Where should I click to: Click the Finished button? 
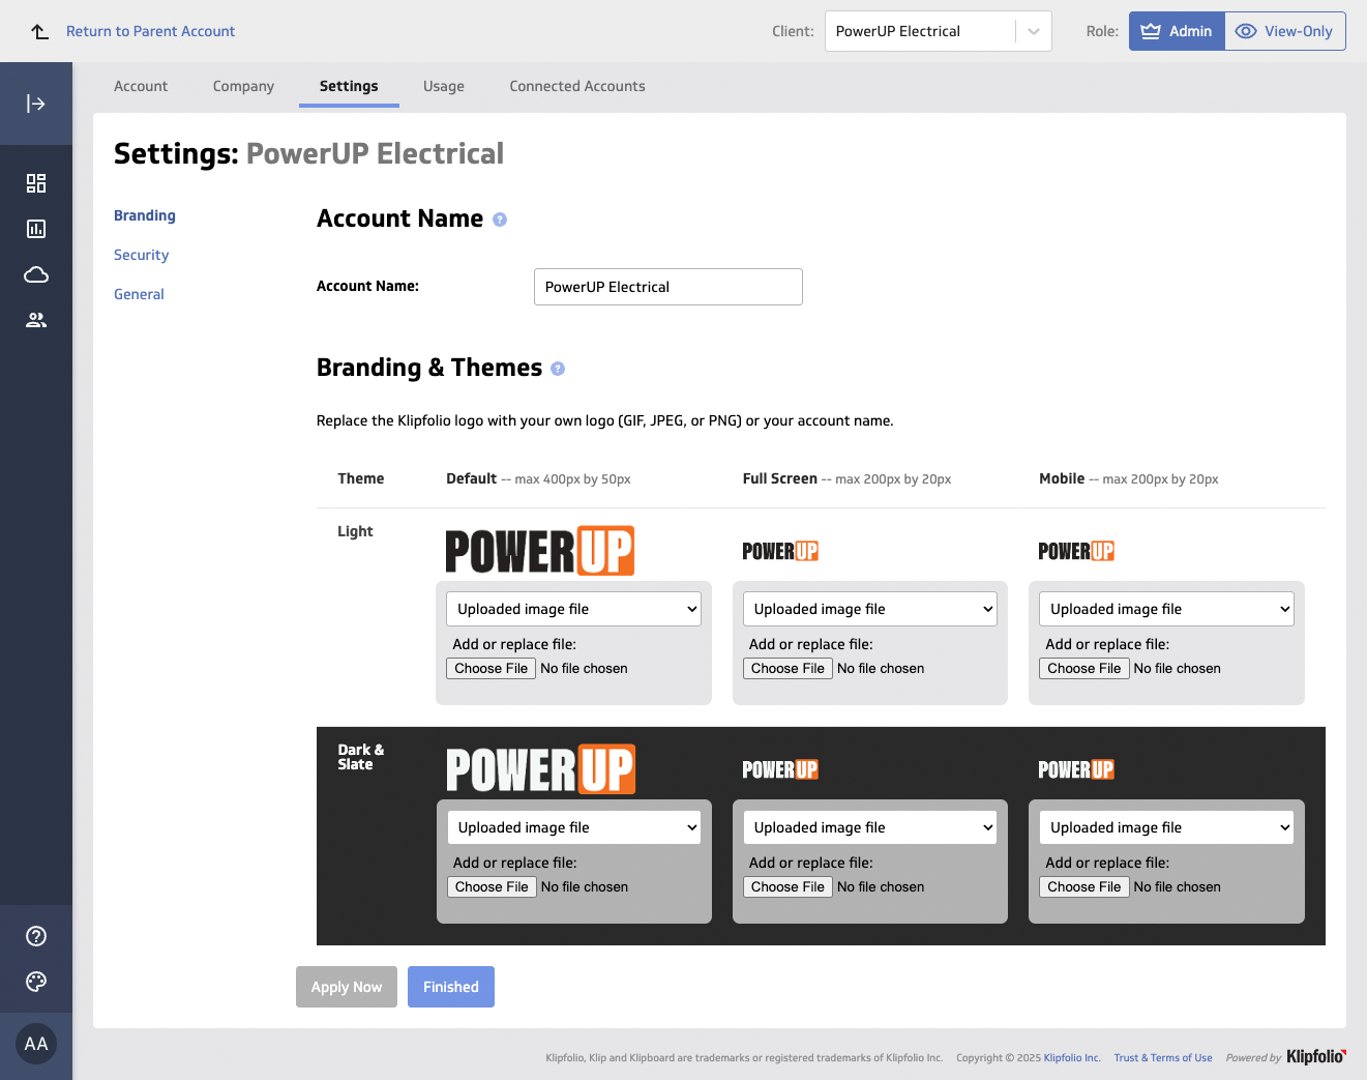click(451, 987)
